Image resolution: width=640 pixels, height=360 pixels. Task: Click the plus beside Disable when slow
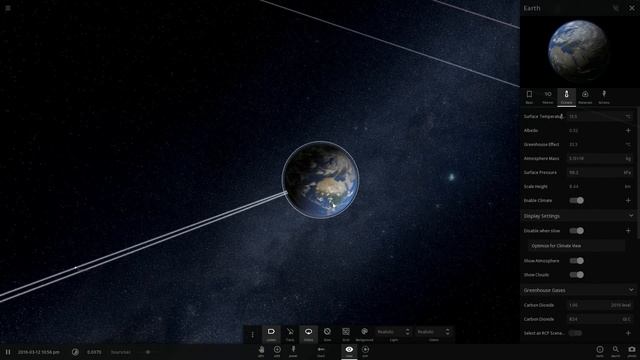[x=628, y=231]
